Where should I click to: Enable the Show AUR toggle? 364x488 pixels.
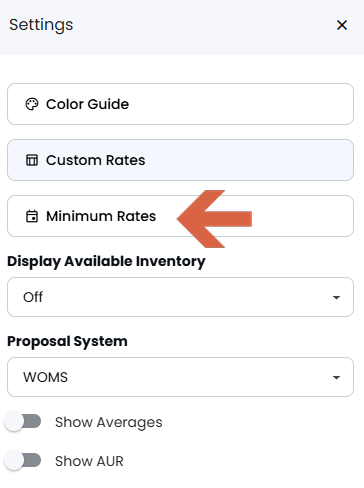pos(23,461)
